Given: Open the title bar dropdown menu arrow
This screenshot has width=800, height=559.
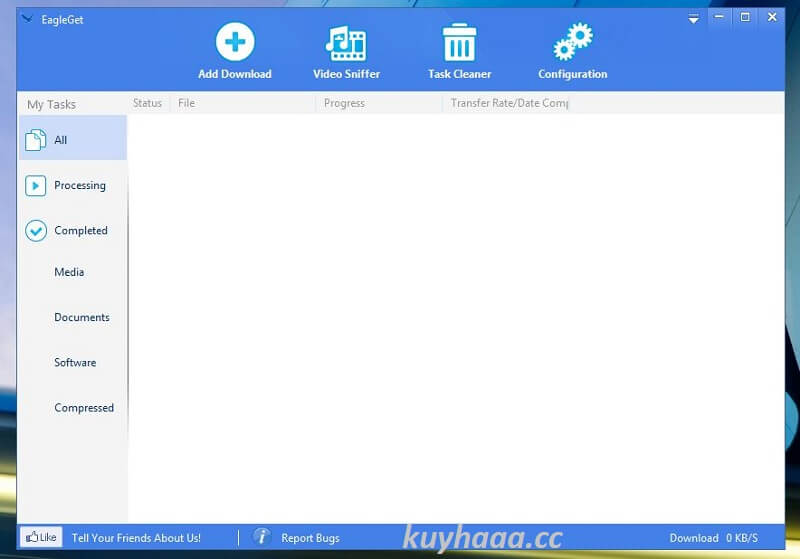Looking at the screenshot, I should coord(693,19).
